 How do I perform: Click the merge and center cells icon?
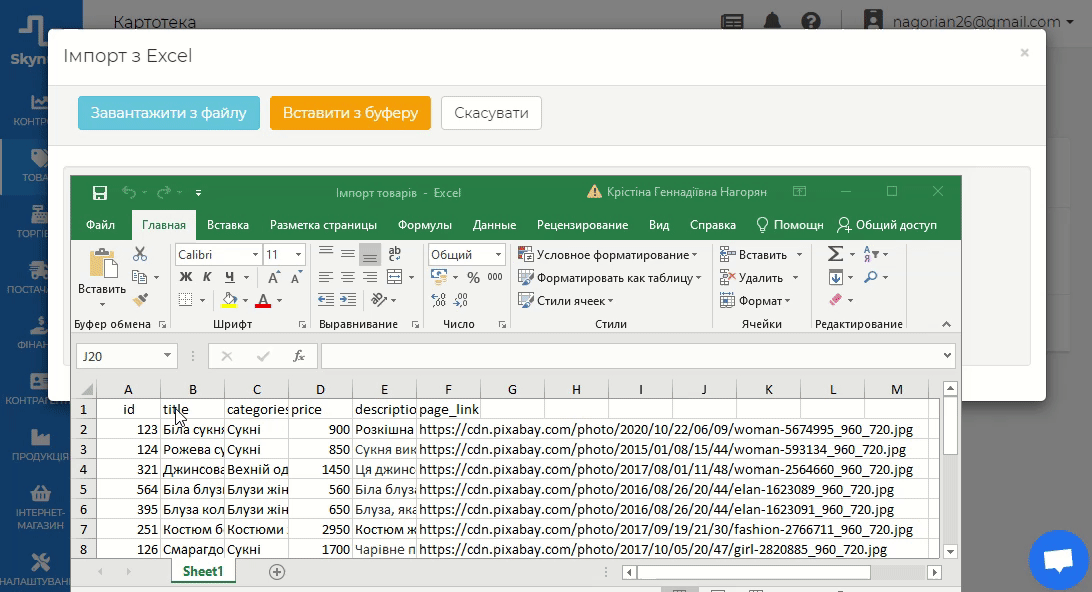(394, 277)
